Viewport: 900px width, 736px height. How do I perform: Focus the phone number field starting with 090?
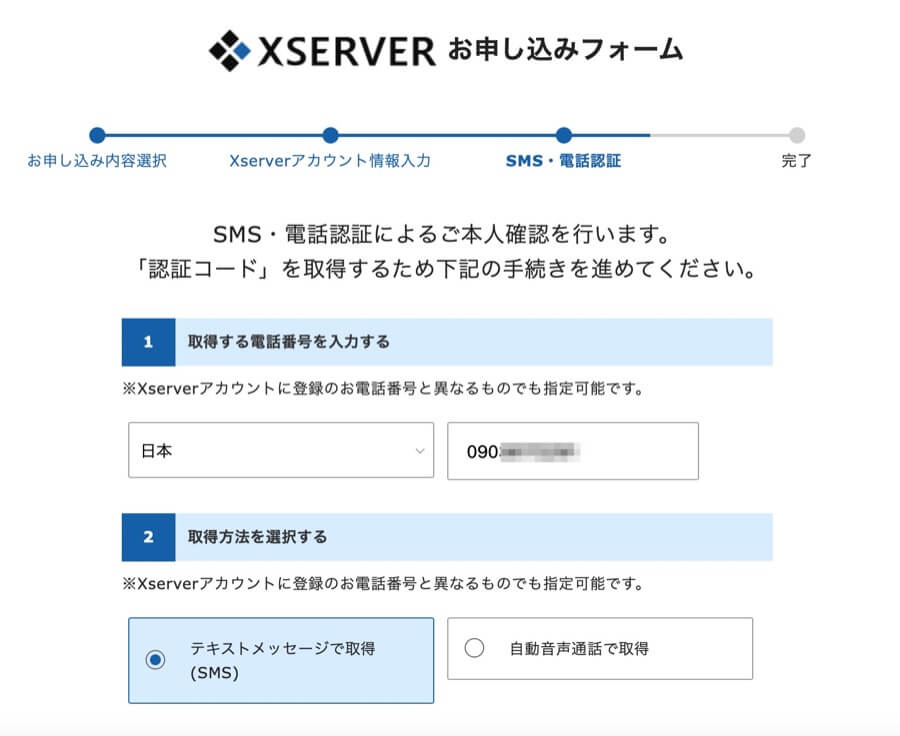pos(572,451)
